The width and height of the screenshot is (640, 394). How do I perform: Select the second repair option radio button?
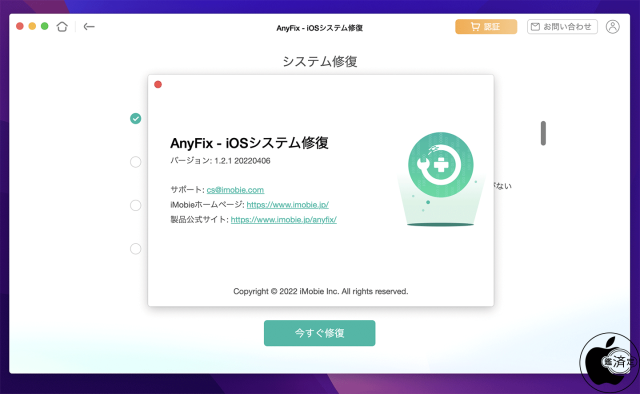coord(136,162)
